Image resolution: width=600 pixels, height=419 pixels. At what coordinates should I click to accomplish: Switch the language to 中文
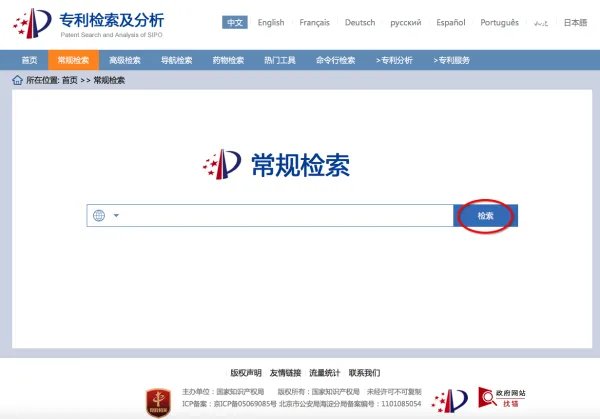click(235, 23)
